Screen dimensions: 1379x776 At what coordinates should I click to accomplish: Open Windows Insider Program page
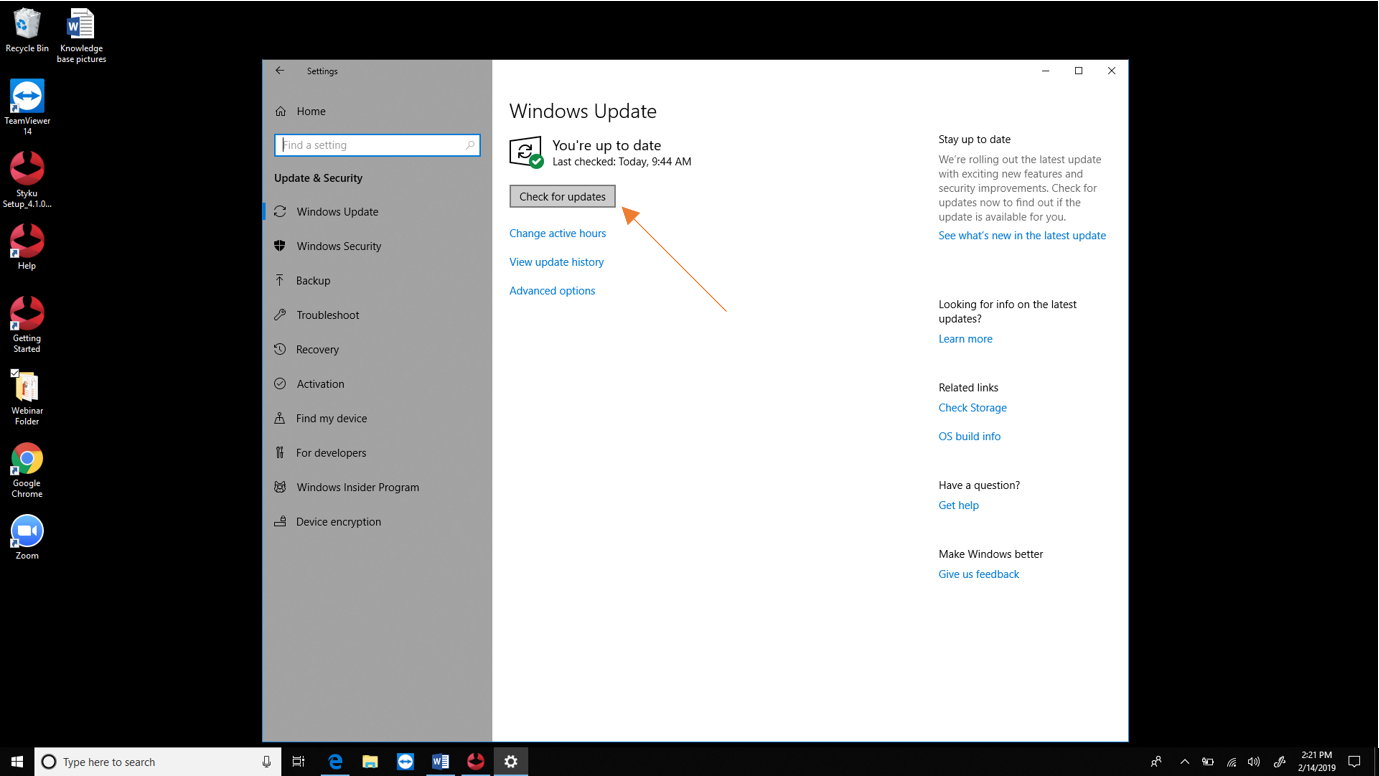point(357,488)
